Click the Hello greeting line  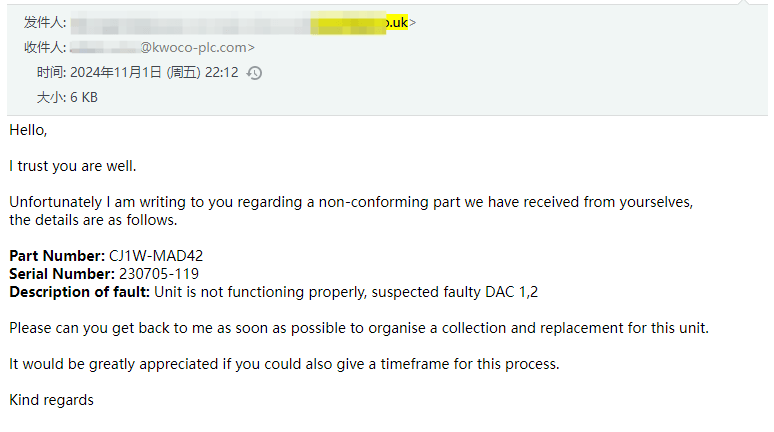point(28,130)
